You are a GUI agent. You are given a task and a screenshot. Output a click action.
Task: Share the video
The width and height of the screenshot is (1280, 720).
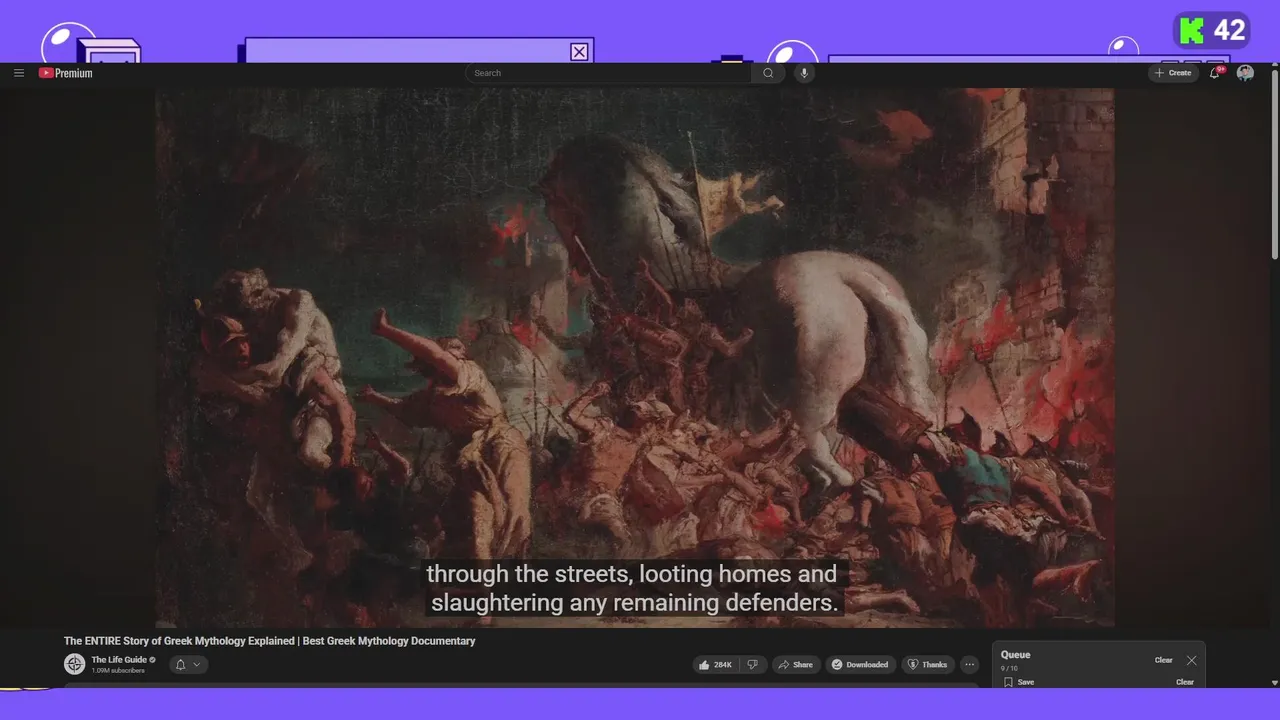[796, 664]
